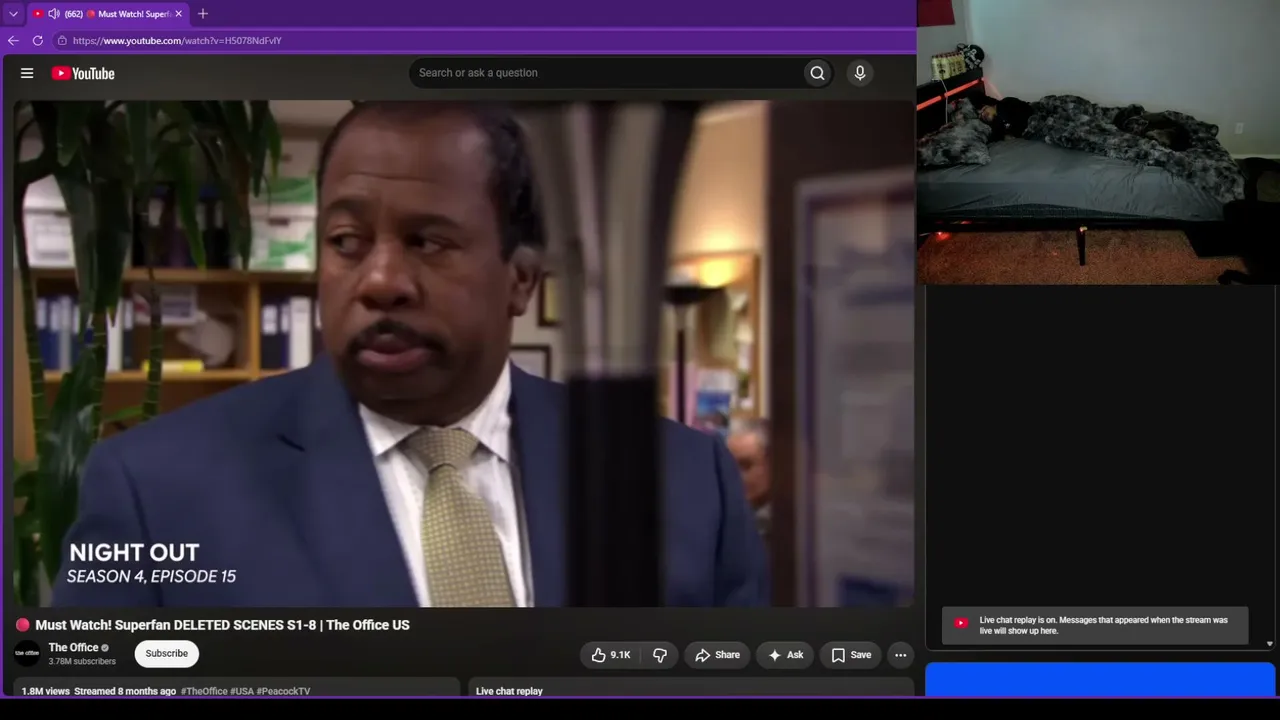Viewport: 1280px width, 720px height.
Task: View site info via the lock icon
Action: click(62, 41)
